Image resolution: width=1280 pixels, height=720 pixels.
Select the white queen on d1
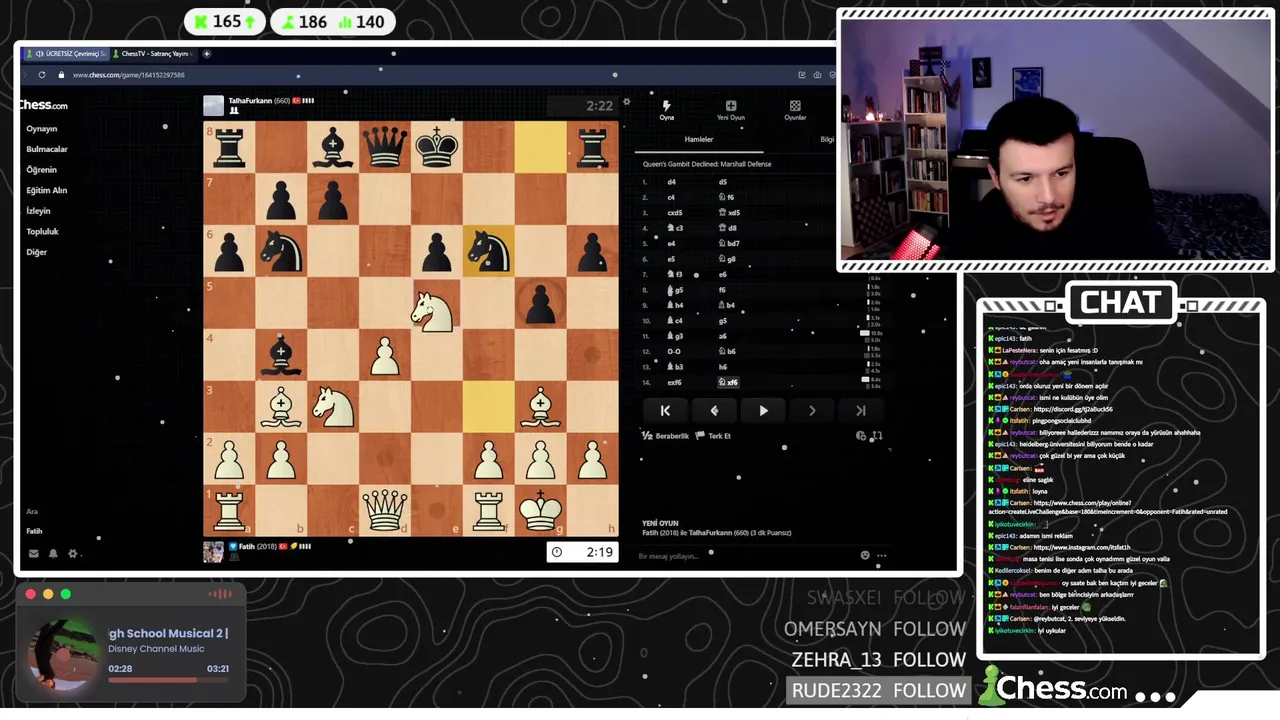pyautogui.click(x=384, y=511)
